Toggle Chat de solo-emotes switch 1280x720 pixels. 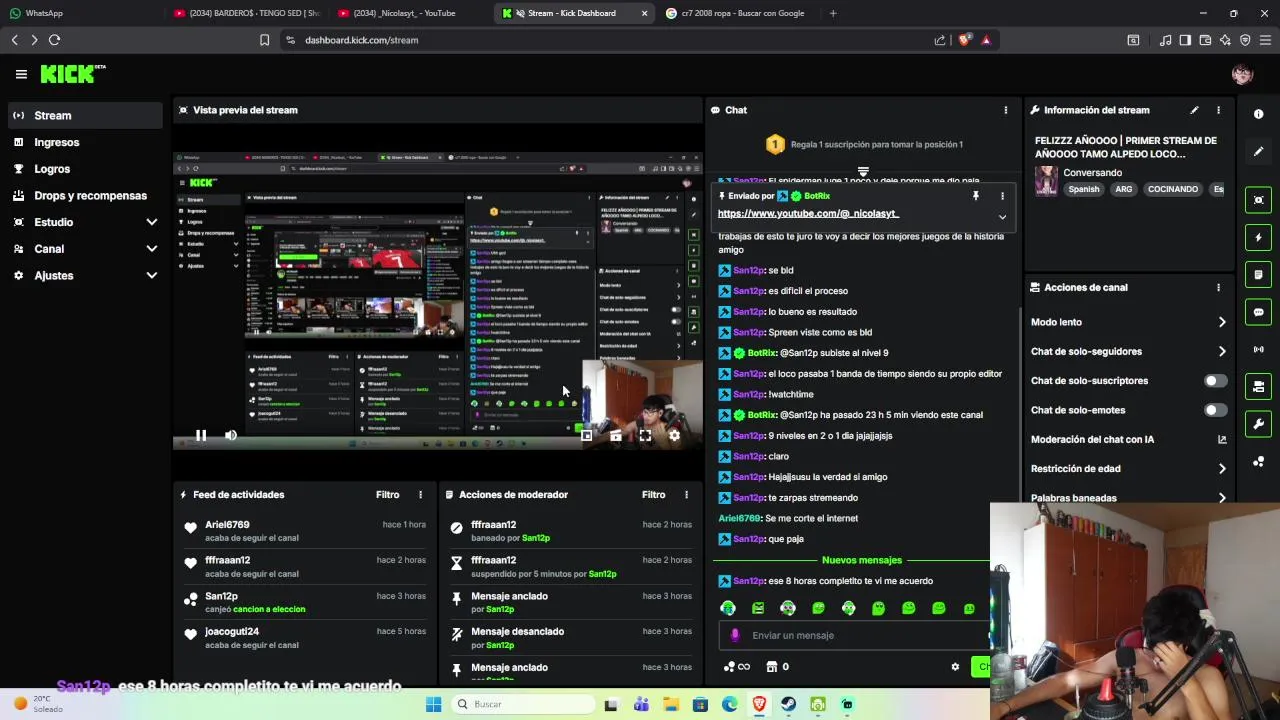point(1215,410)
